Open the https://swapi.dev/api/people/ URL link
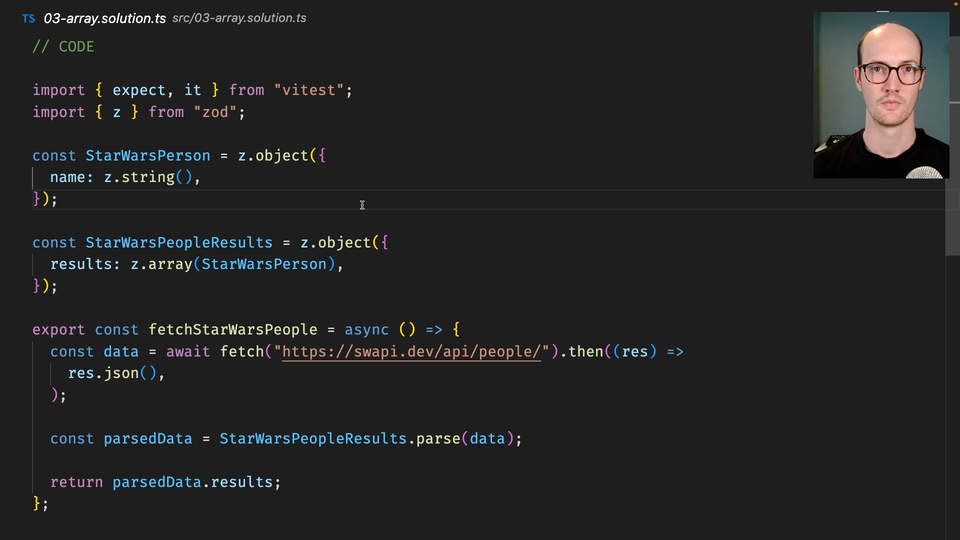 pos(411,352)
